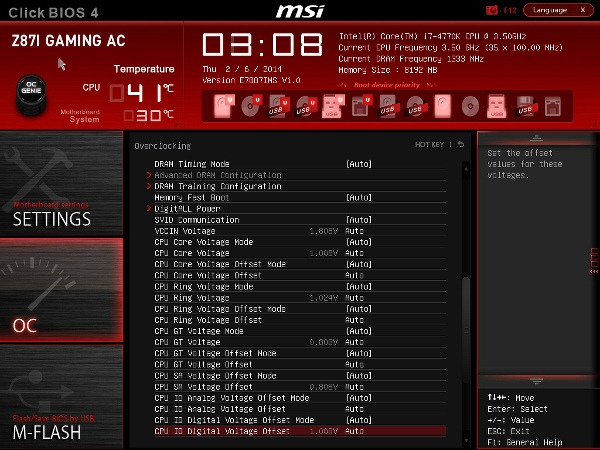The width and height of the screenshot is (600, 450).
Task: Select the CPU Core Voltage Auto value field
Action: click(354, 253)
